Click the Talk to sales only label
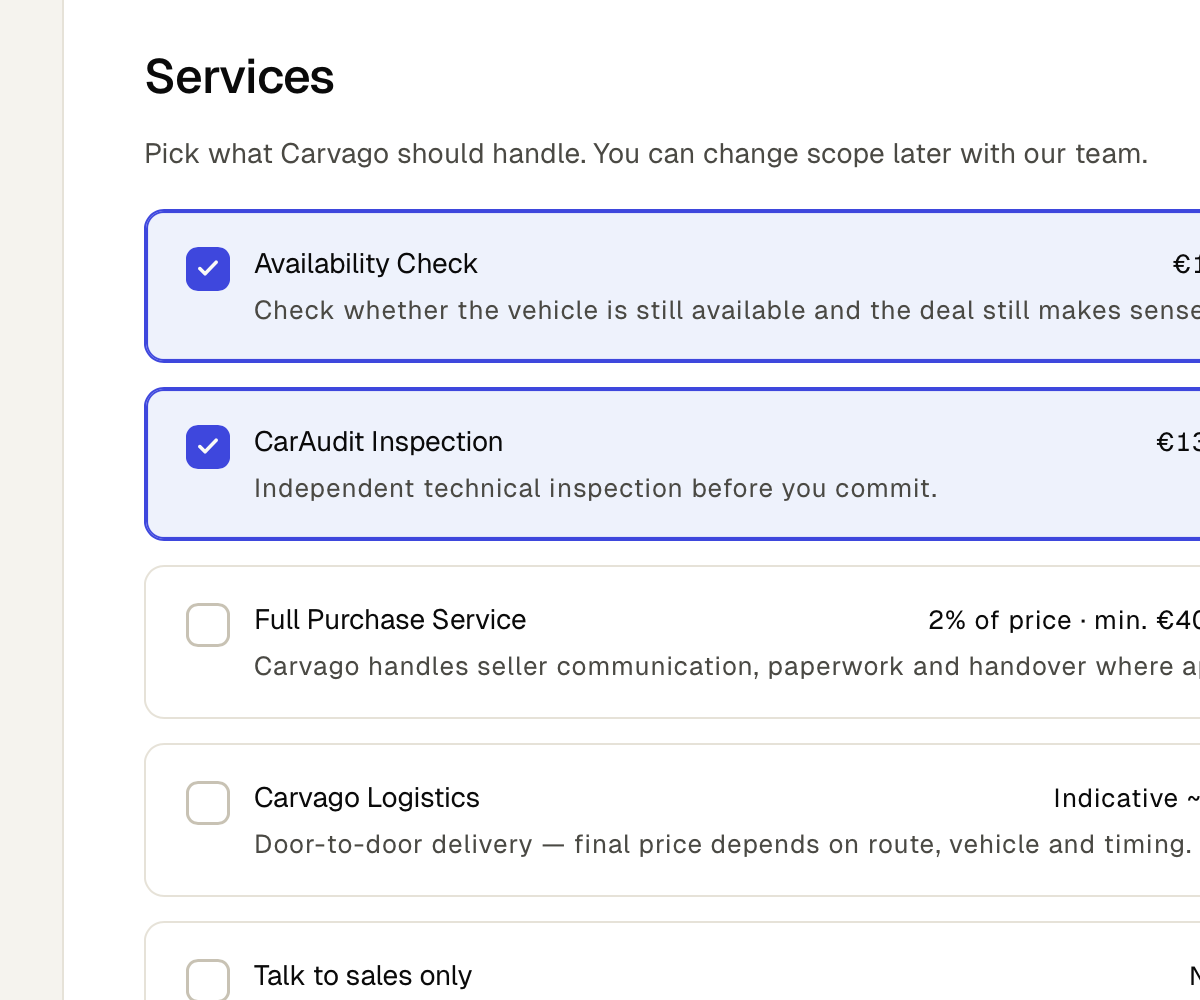Viewport: 1200px width, 1000px height. click(x=363, y=976)
